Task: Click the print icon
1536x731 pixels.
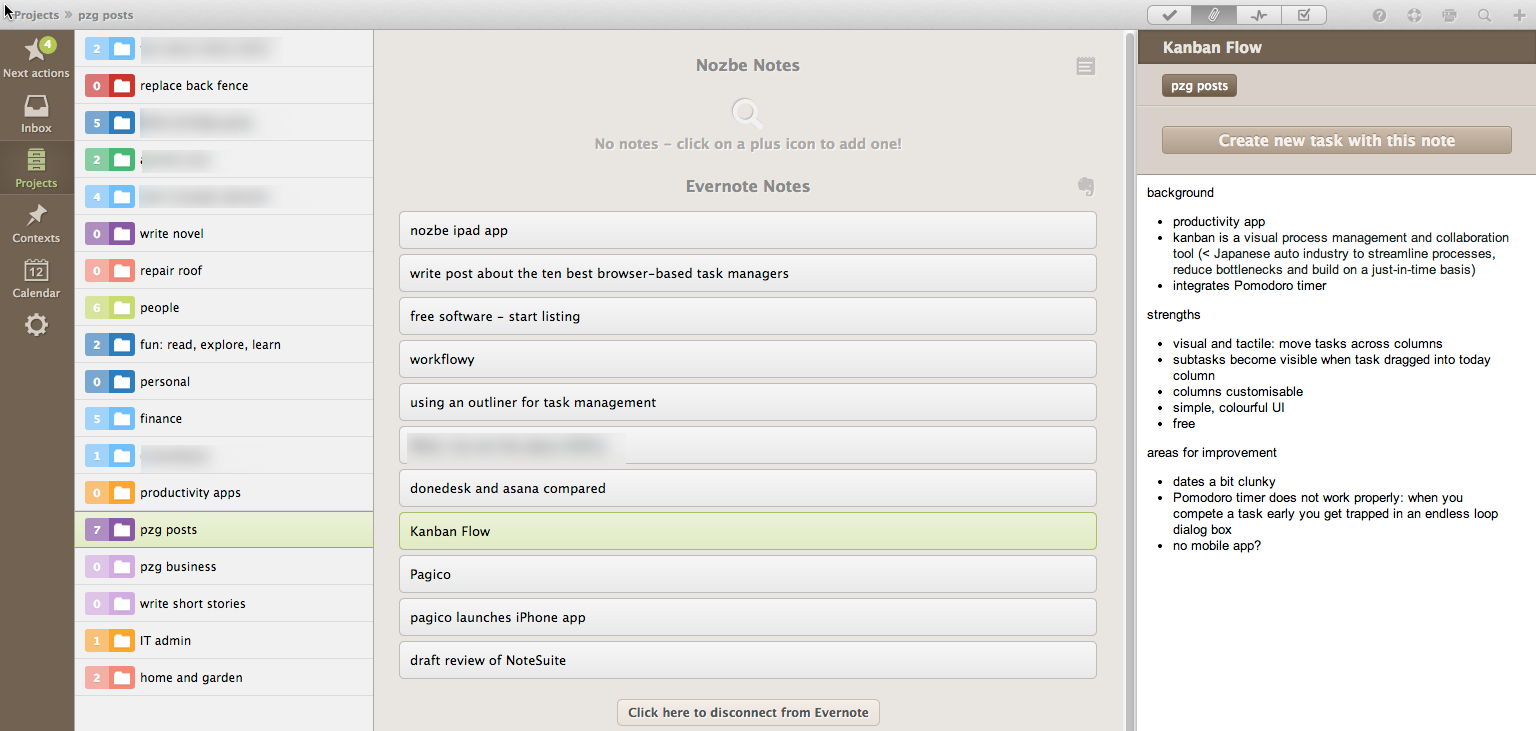Action: pyautogui.click(x=1449, y=15)
